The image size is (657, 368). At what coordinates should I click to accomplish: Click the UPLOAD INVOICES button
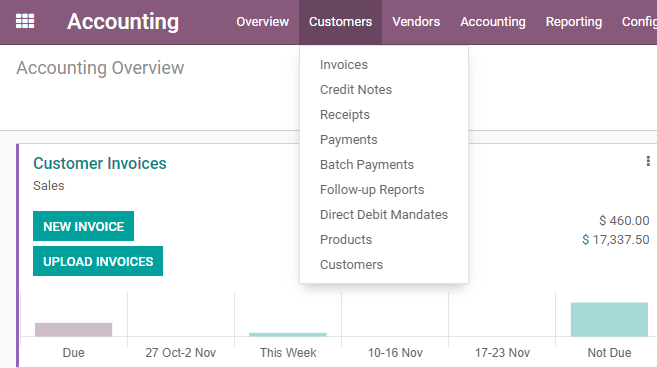98,261
